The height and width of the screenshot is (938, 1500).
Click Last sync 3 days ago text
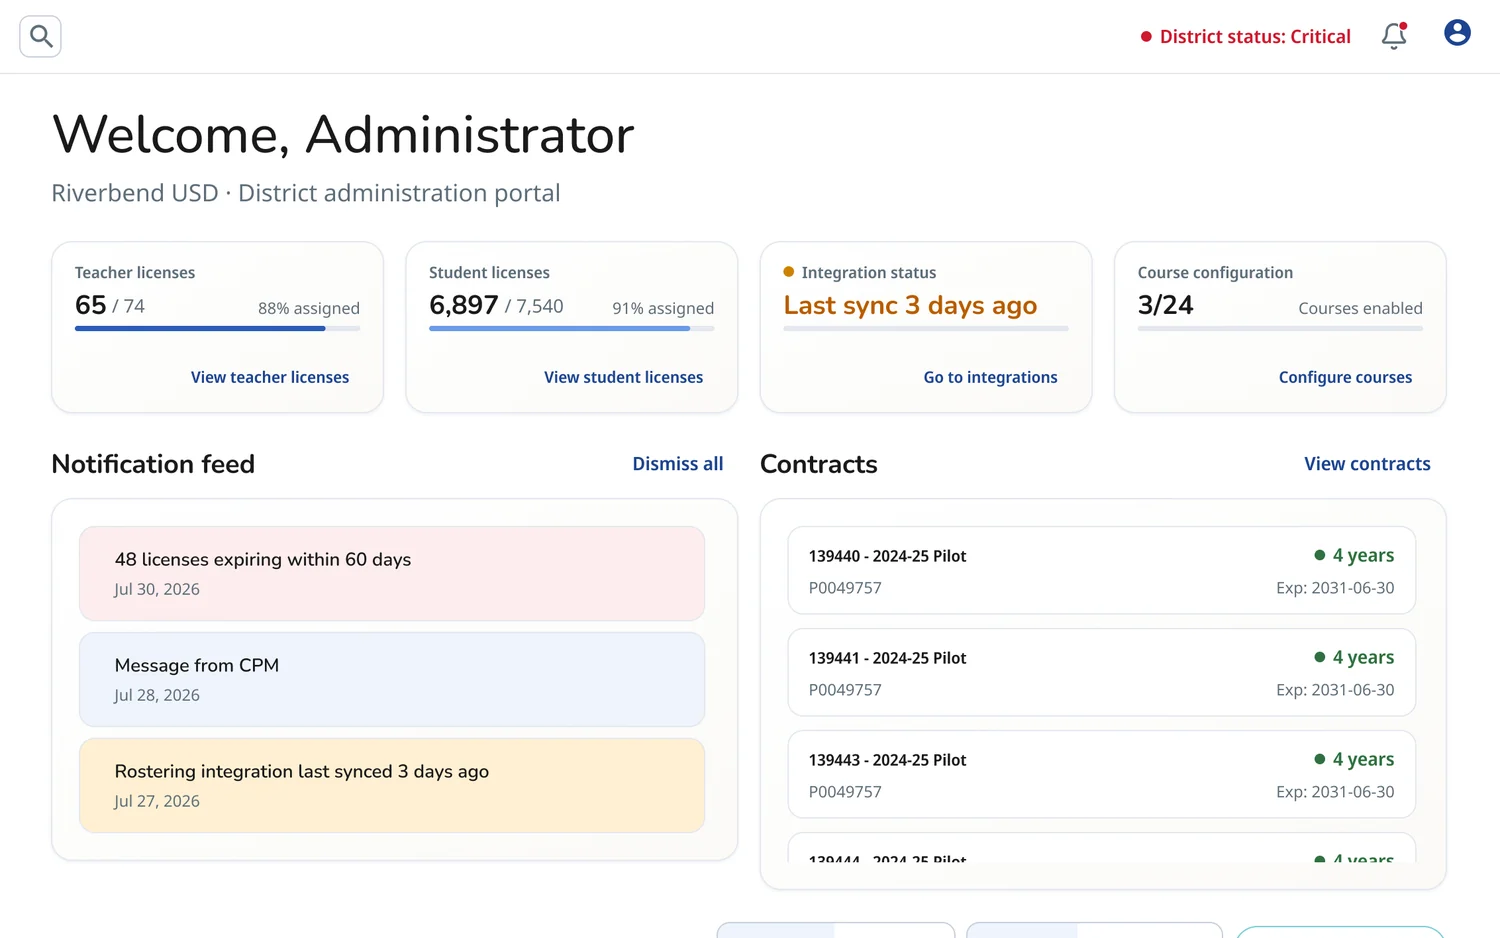(x=910, y=306)
